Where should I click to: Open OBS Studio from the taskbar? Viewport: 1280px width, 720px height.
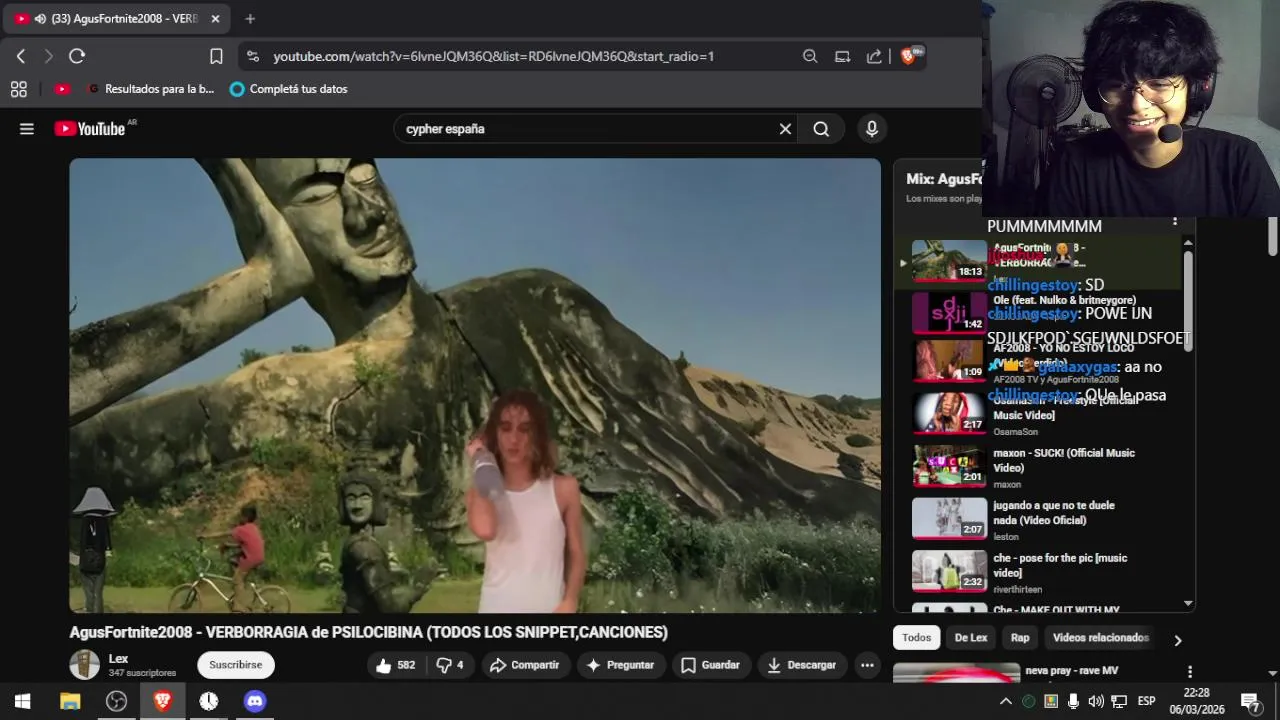point(117,701)
